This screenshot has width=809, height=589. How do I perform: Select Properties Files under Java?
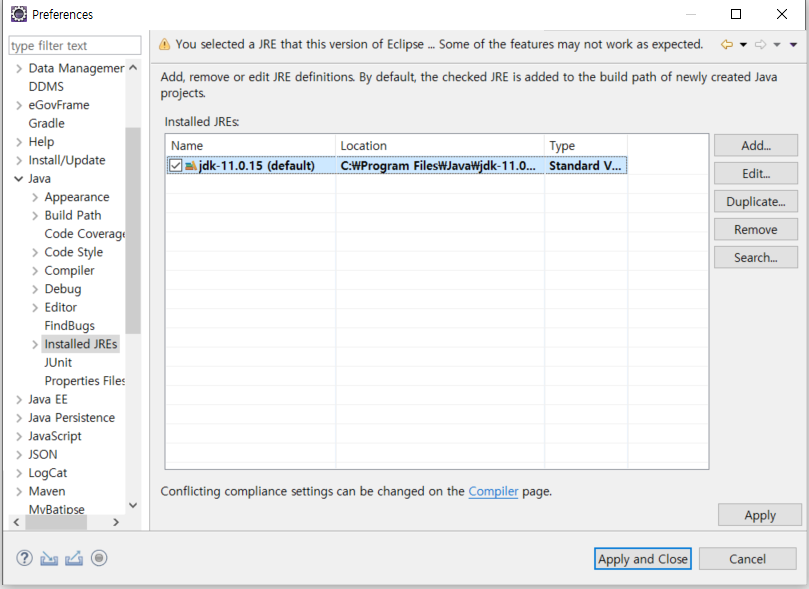pos(85,381)
